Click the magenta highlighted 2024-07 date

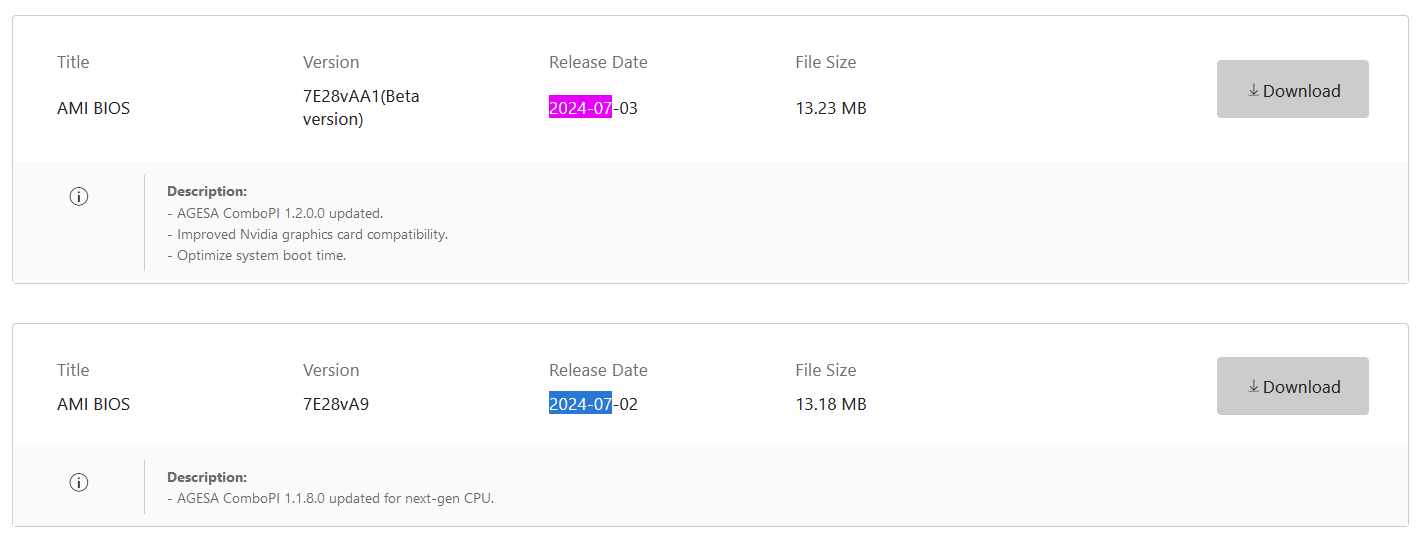[580, 108]
